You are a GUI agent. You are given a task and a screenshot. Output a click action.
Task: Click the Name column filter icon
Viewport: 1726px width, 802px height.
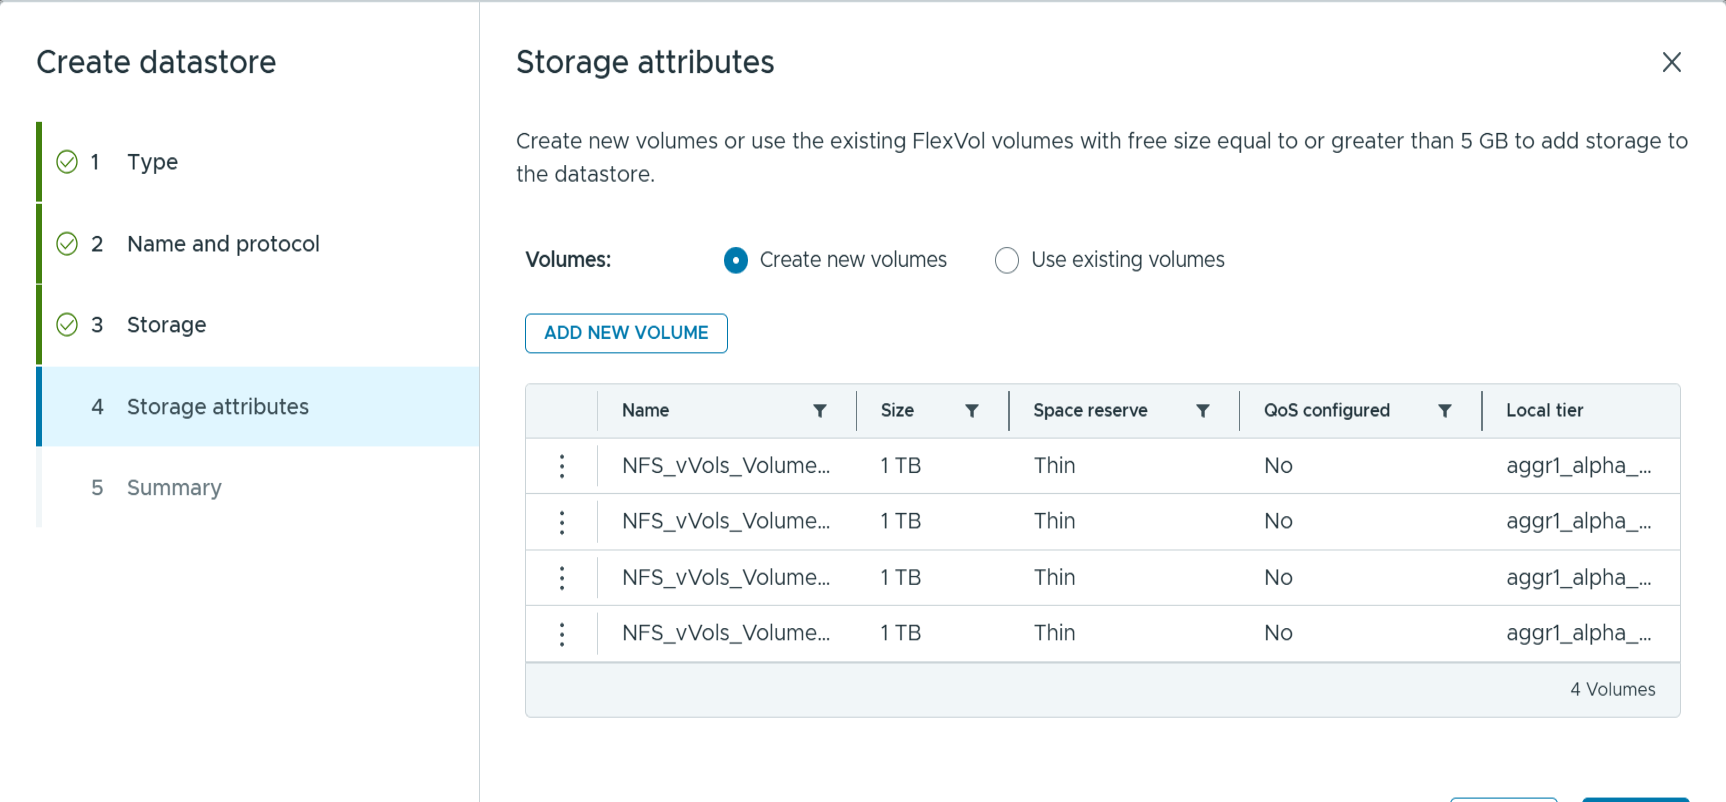pyautogui.click(x=820, y=411)
